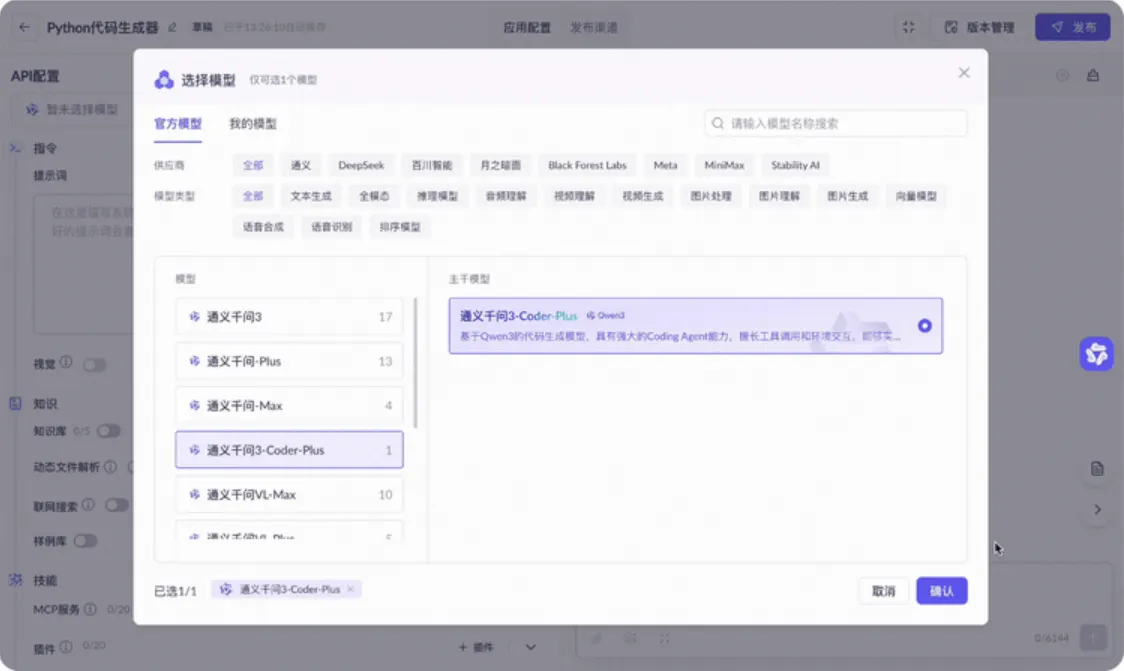
Task: Filter suppliers by 通义
Action: (301, 165)
